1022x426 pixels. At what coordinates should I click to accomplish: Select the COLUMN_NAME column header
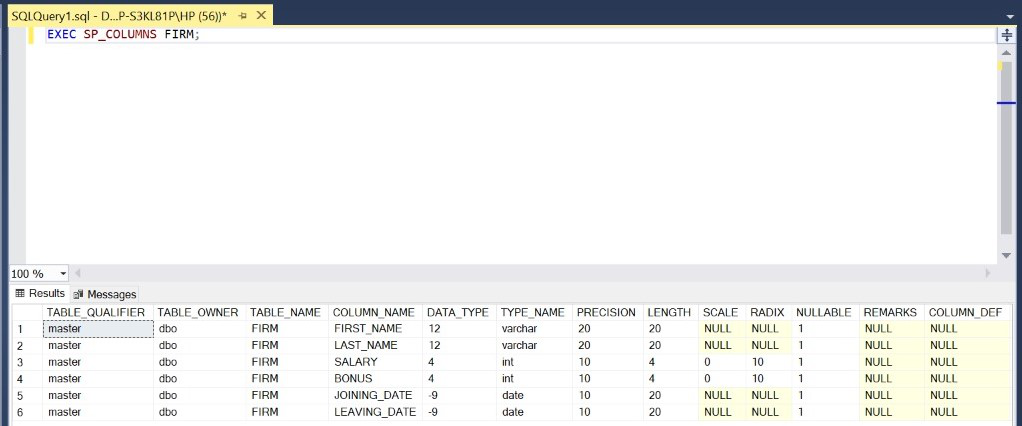point(373,312)
